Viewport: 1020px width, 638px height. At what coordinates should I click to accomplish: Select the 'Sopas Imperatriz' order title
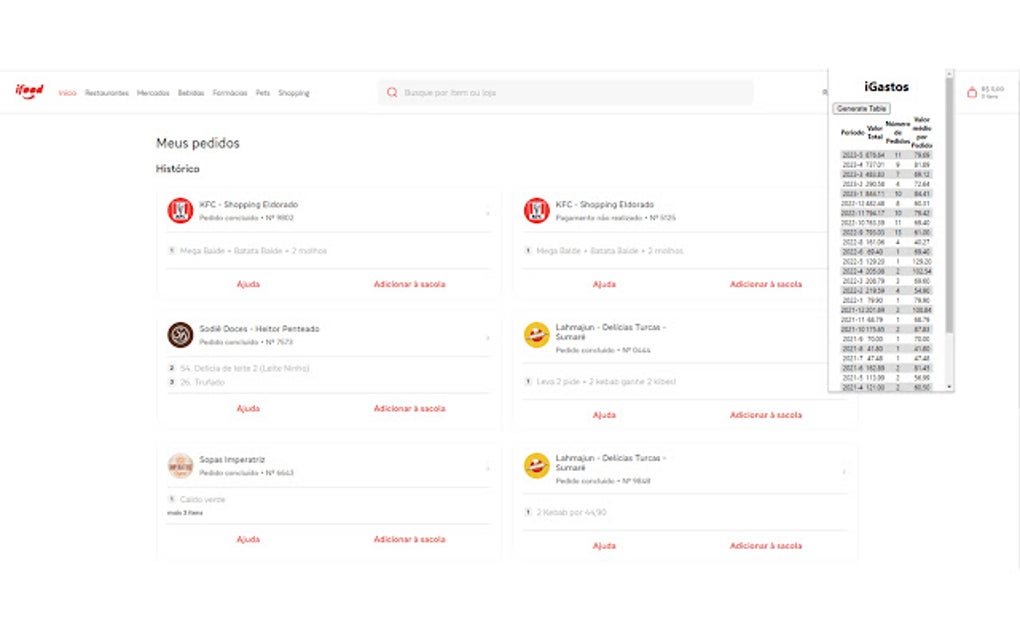click(x=232, y=459)
